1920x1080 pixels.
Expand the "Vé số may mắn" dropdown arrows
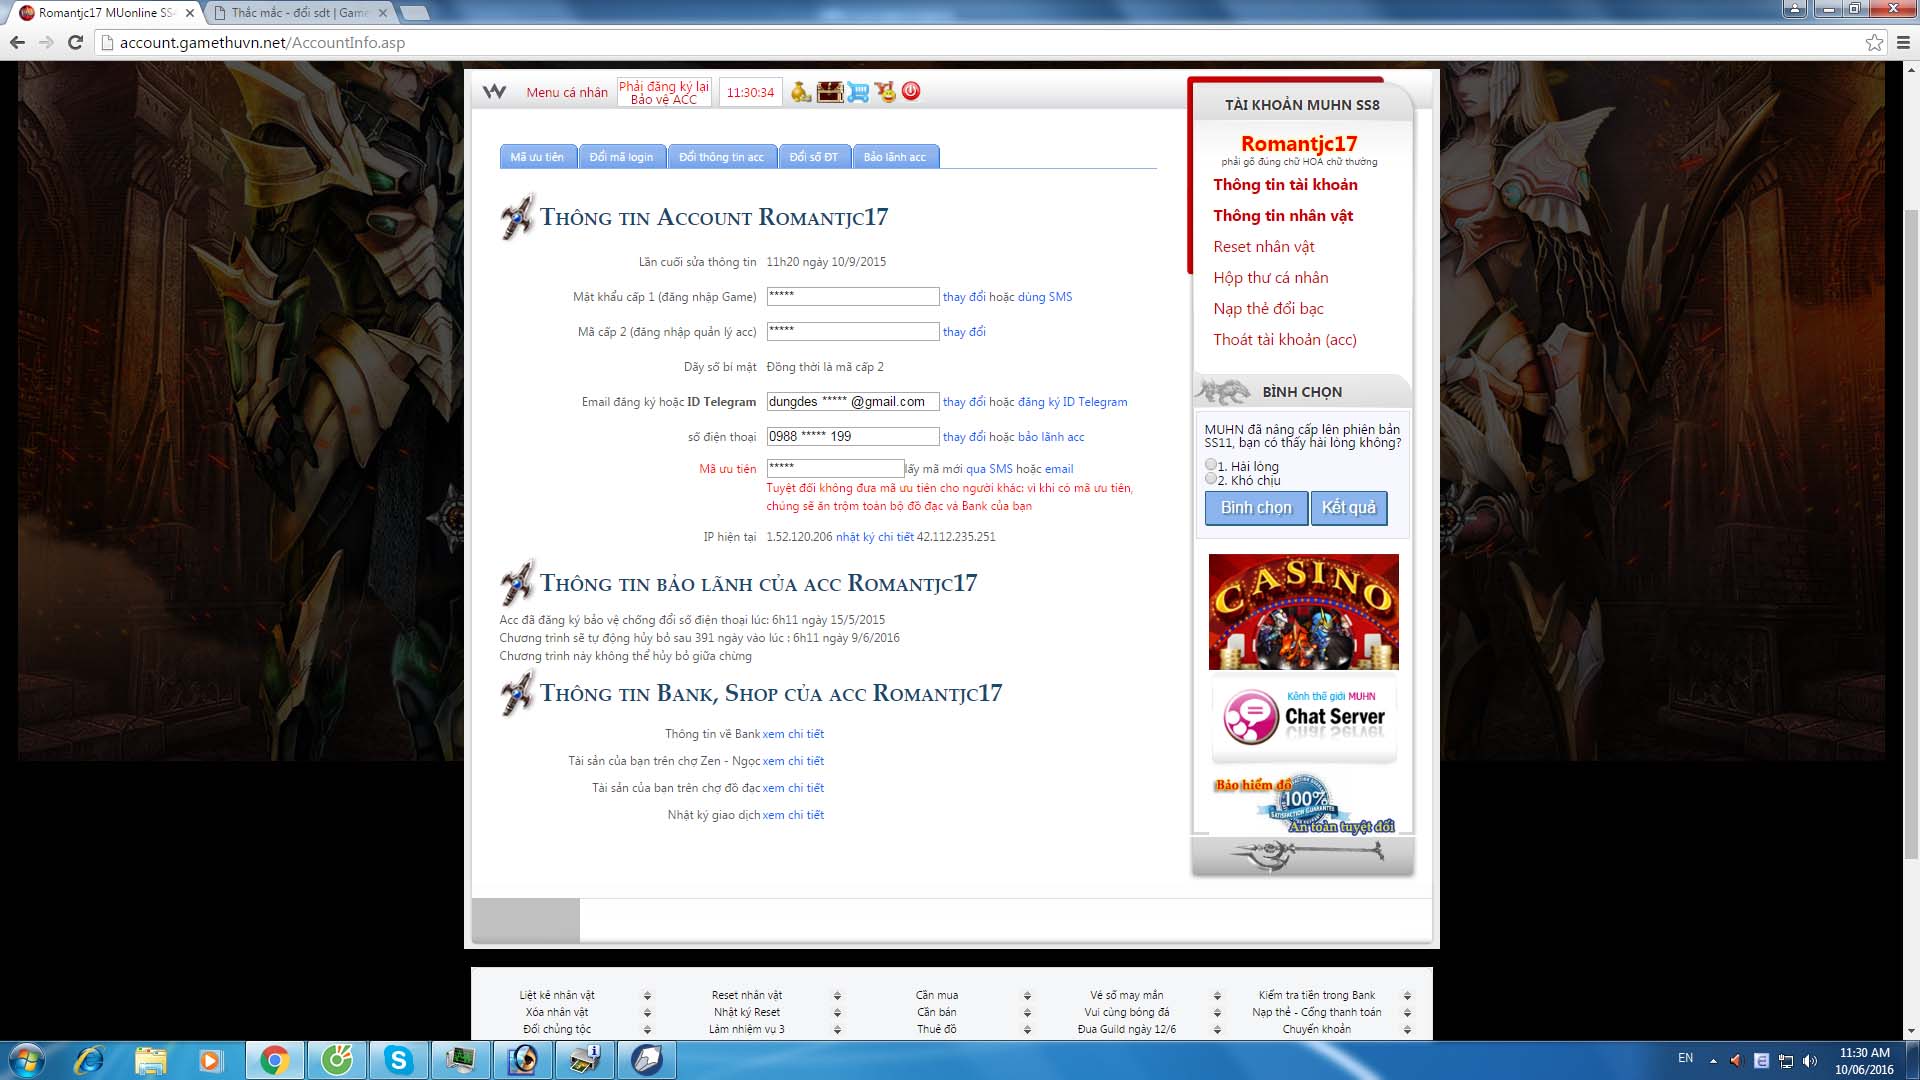(1217, 996)
